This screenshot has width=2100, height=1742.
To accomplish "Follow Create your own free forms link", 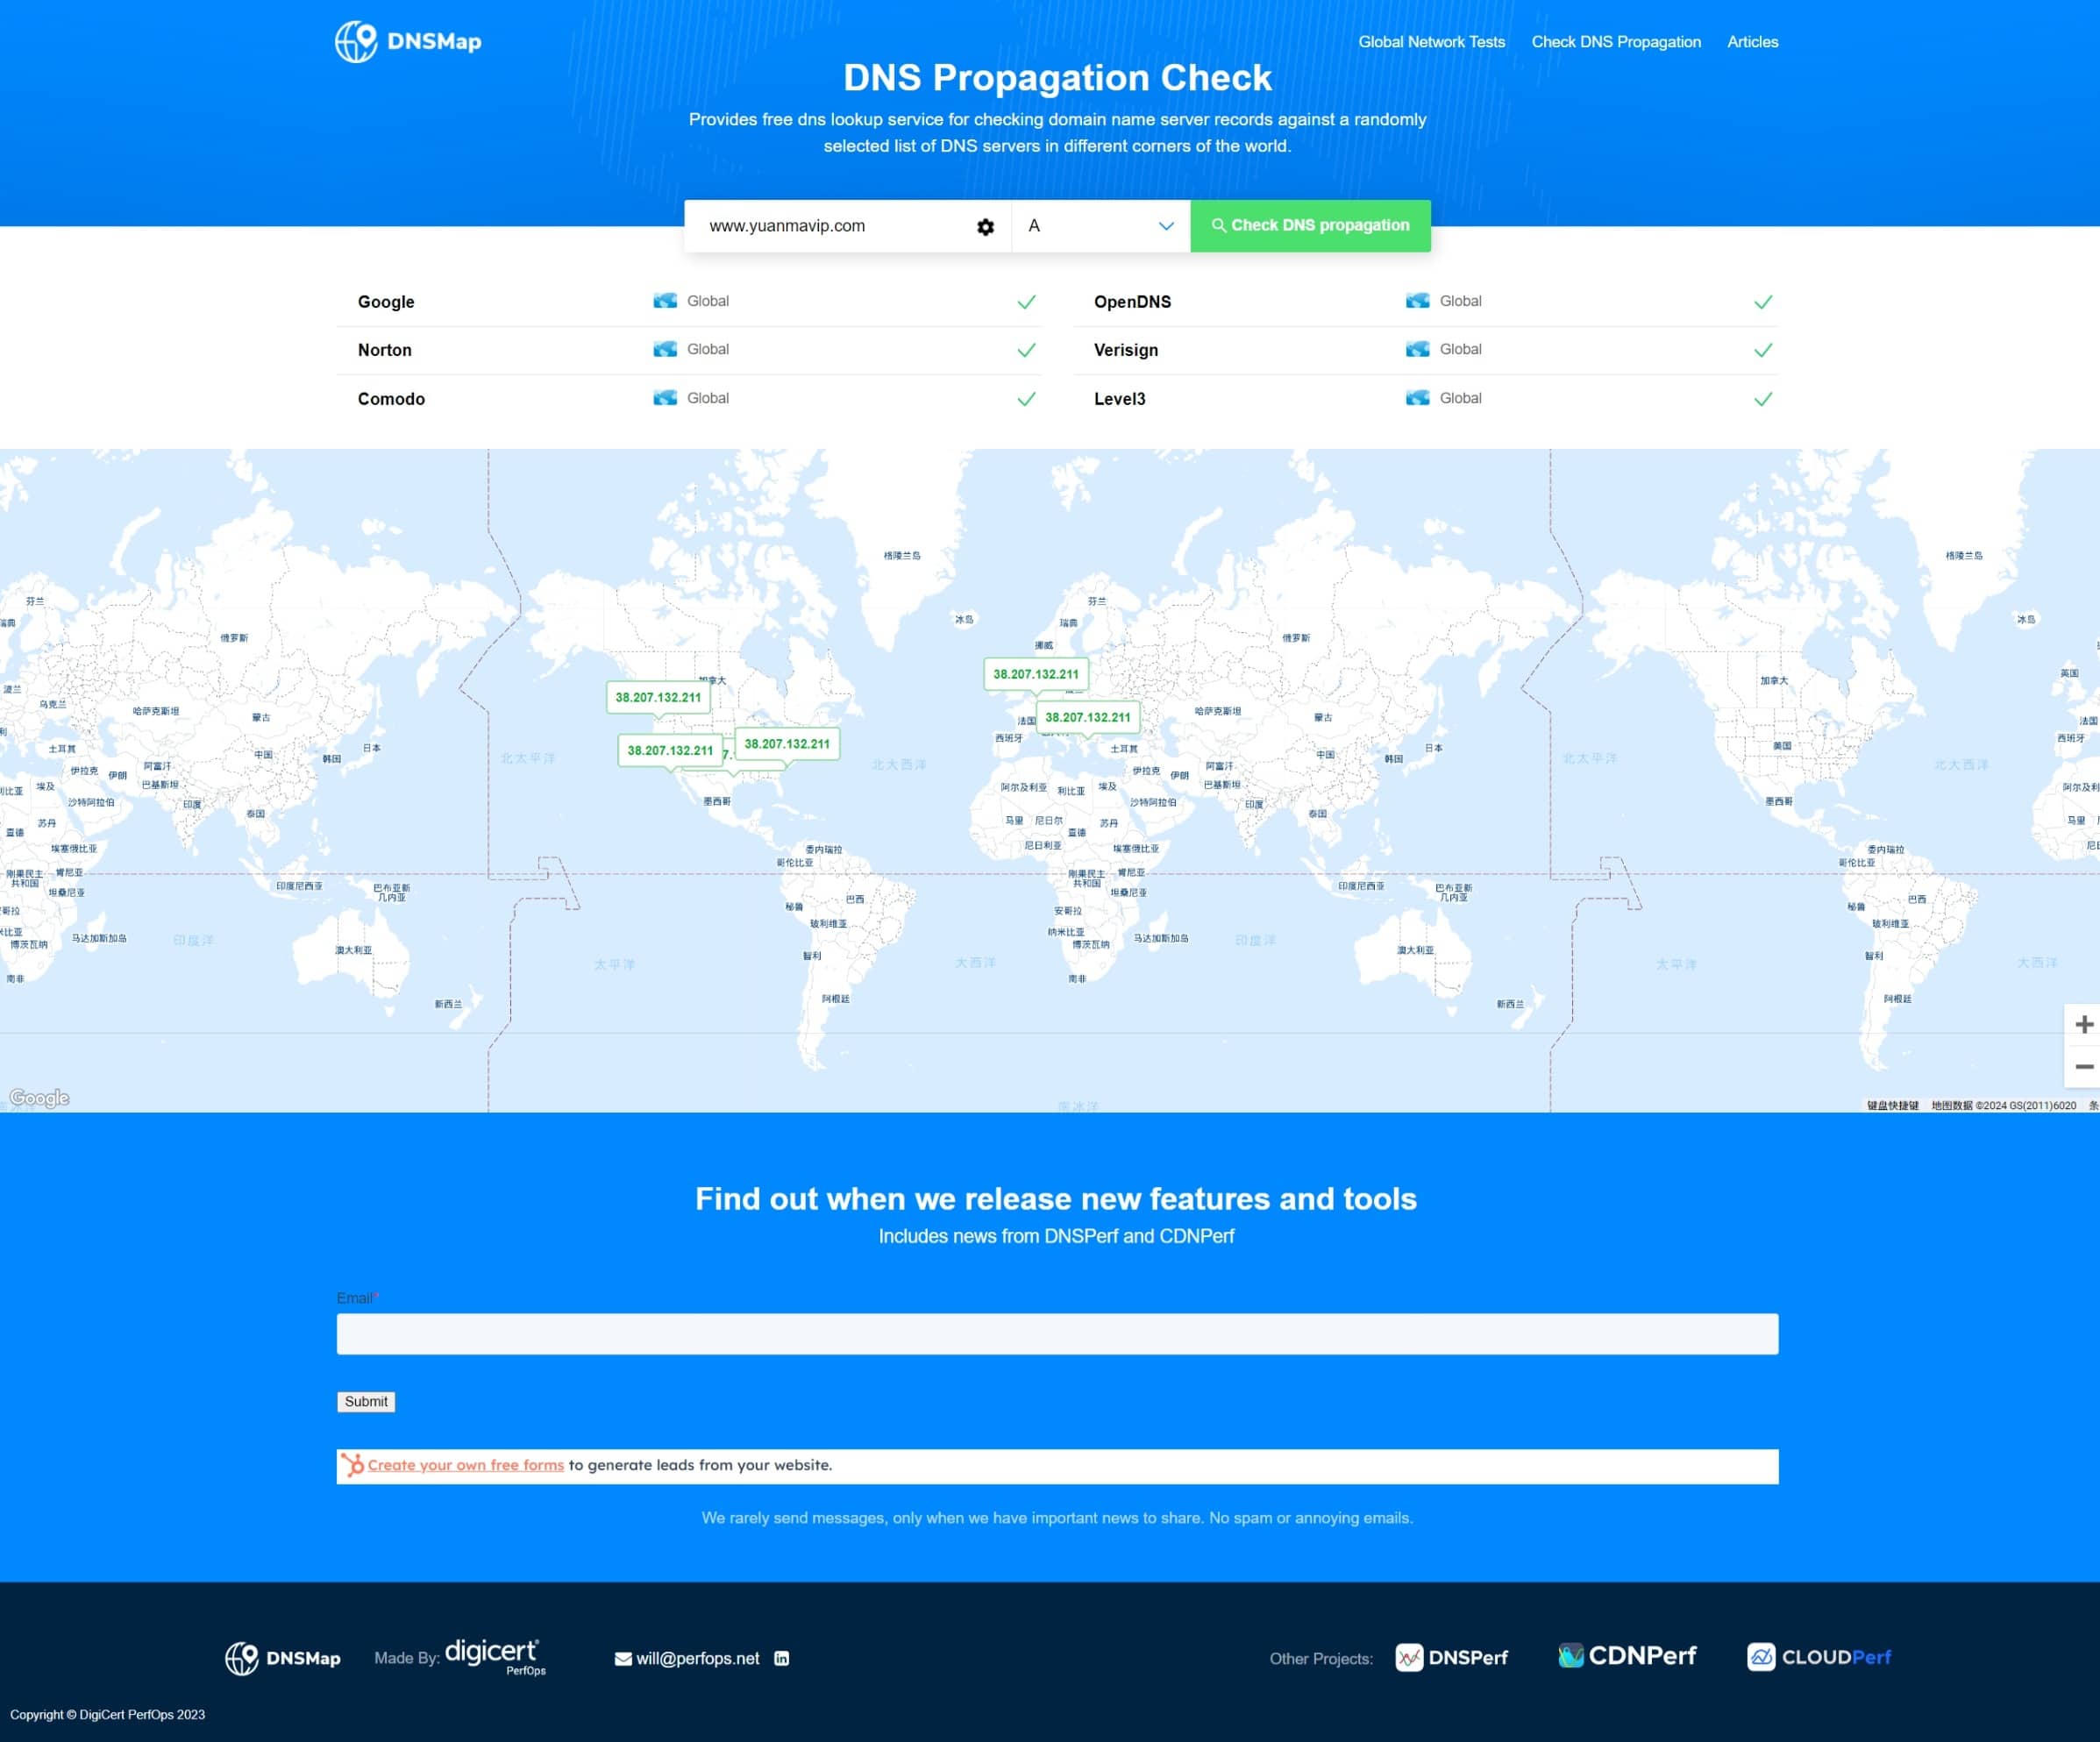I will (465, 1465).
